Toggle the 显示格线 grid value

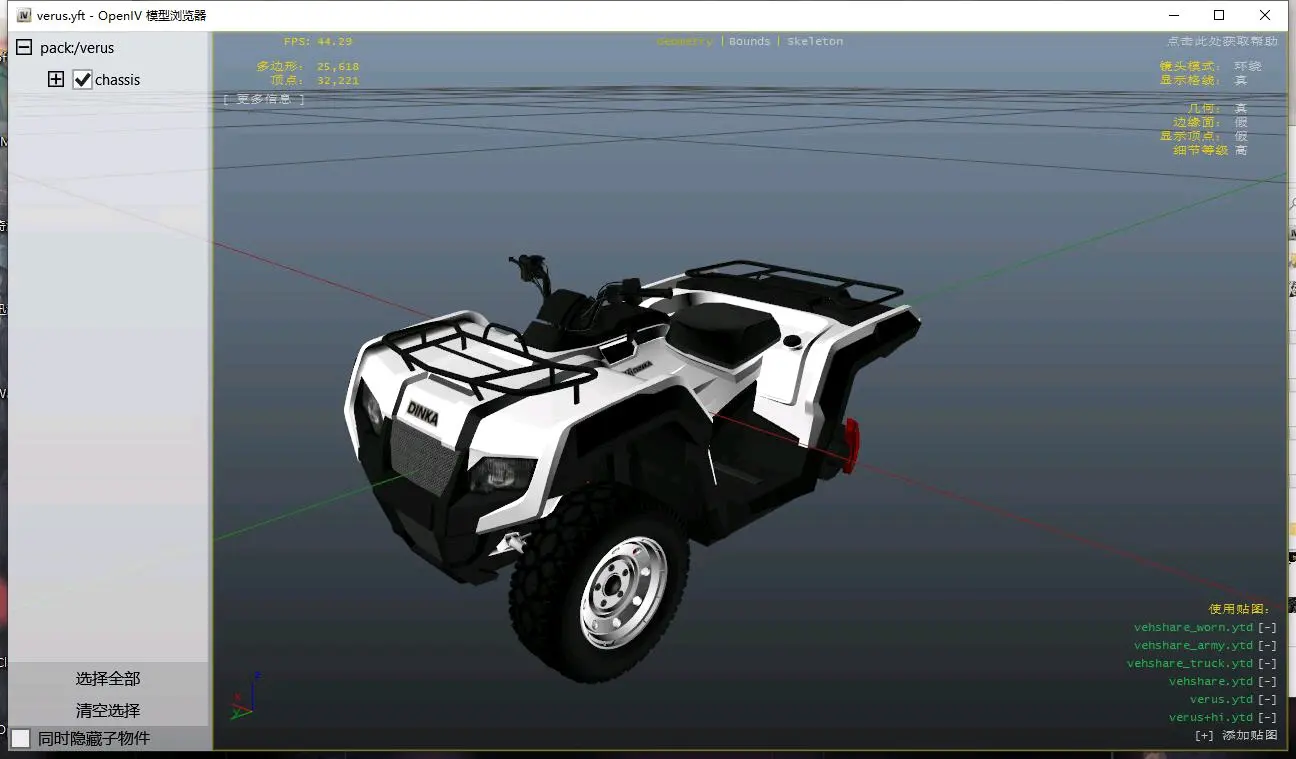[x=1241, y=80]
